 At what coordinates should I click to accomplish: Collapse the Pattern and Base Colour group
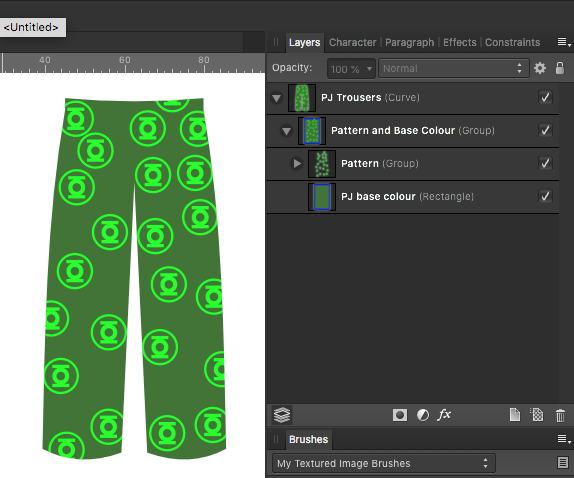(x=286, y=131)
